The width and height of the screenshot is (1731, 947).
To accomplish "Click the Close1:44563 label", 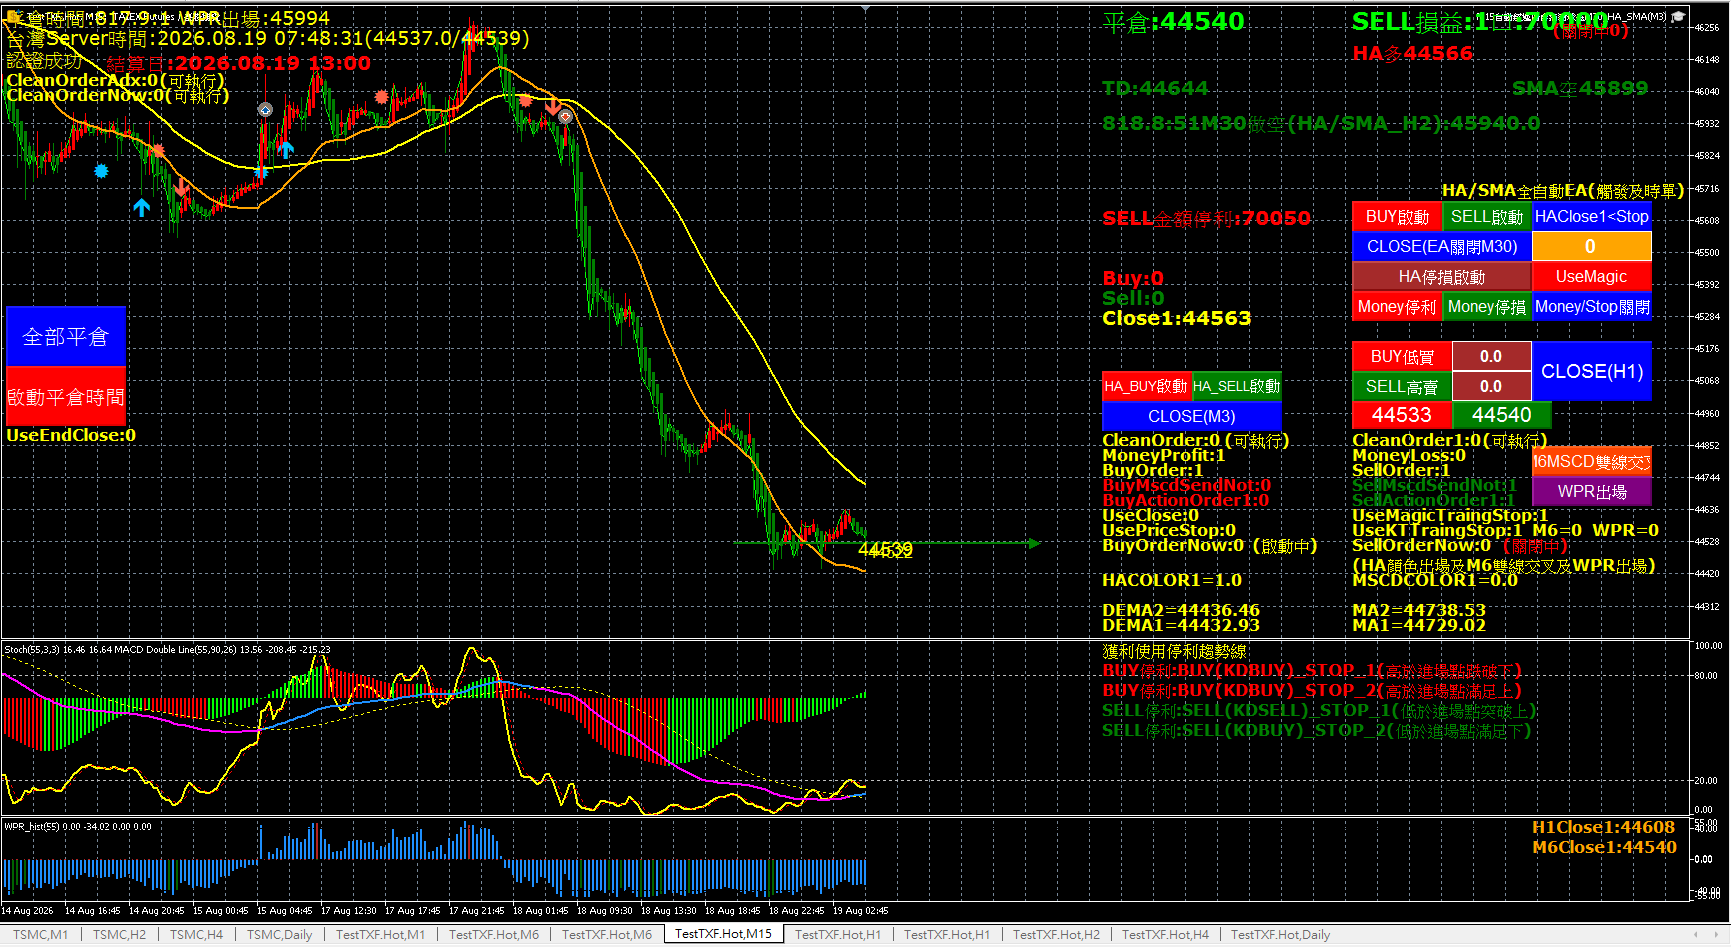I will pos(1176,318).
